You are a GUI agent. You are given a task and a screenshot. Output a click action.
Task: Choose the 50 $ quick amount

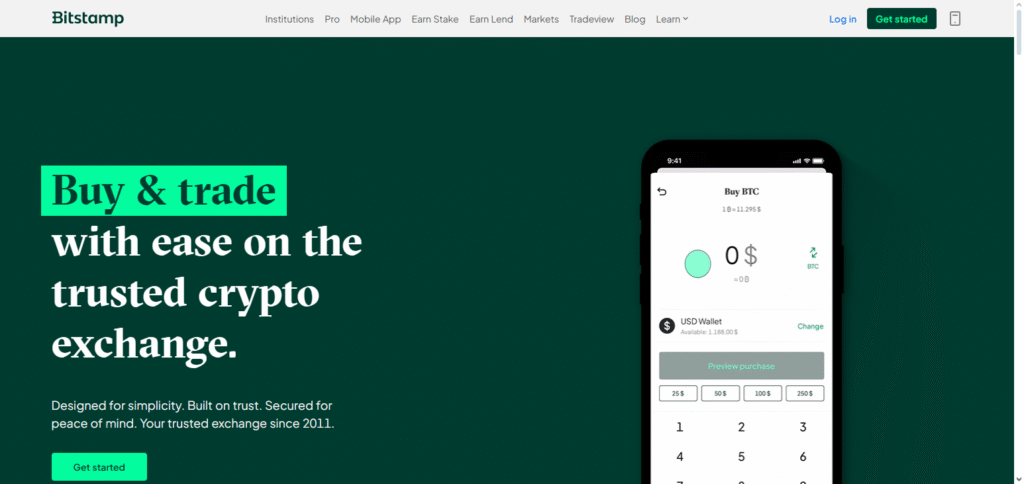click(720, 393)
